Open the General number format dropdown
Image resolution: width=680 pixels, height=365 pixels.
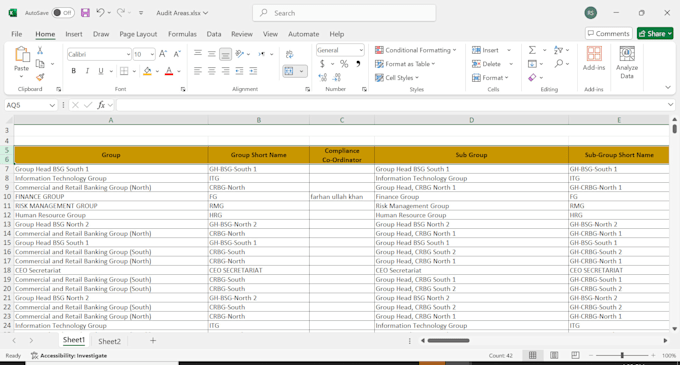coord(361,50)
